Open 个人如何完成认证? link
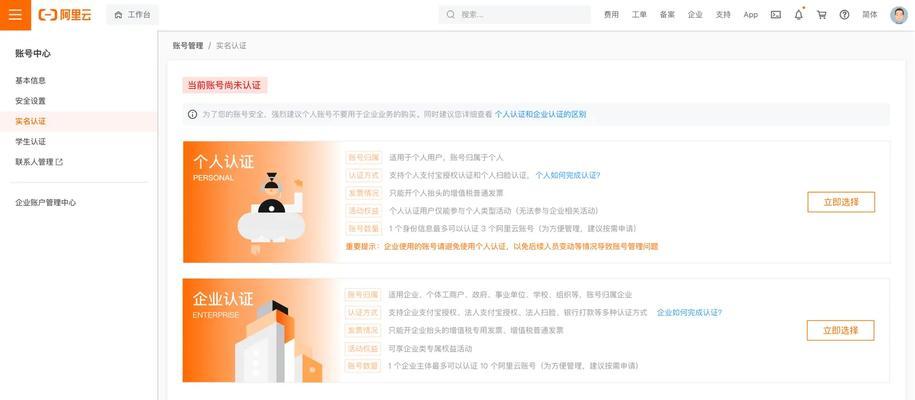Screen dimensions: 915x400 568,175
